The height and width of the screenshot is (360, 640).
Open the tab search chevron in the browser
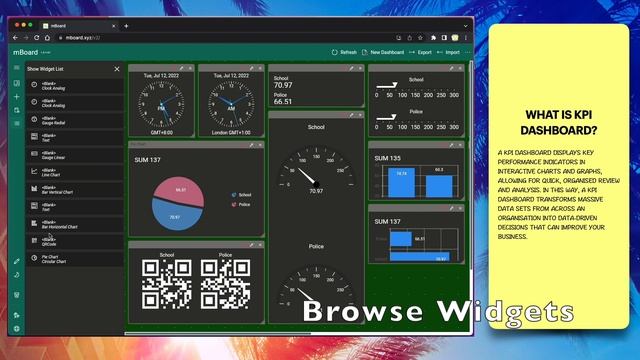466,26
